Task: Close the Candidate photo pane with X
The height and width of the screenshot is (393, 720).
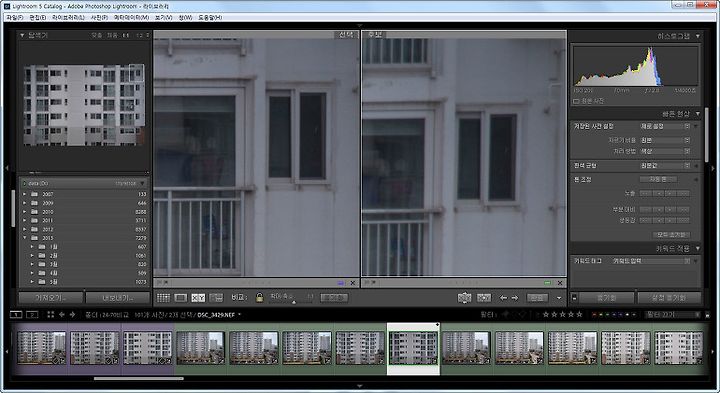Action: 560,283
